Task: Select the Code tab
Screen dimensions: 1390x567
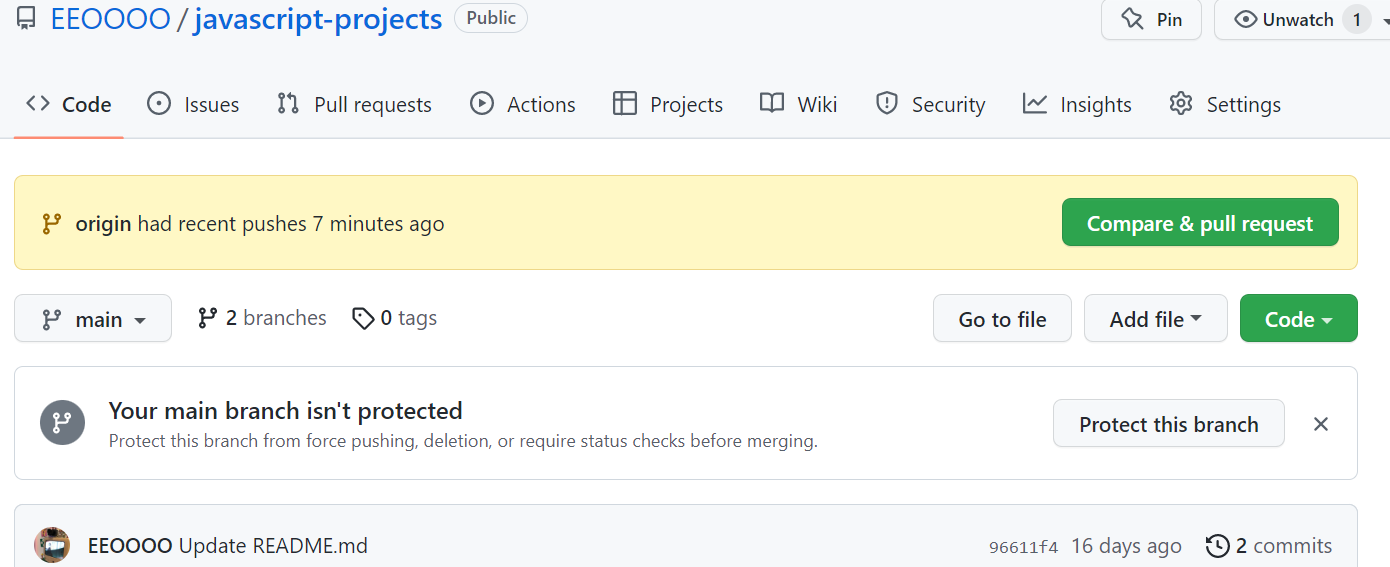Action: [69, 104]
